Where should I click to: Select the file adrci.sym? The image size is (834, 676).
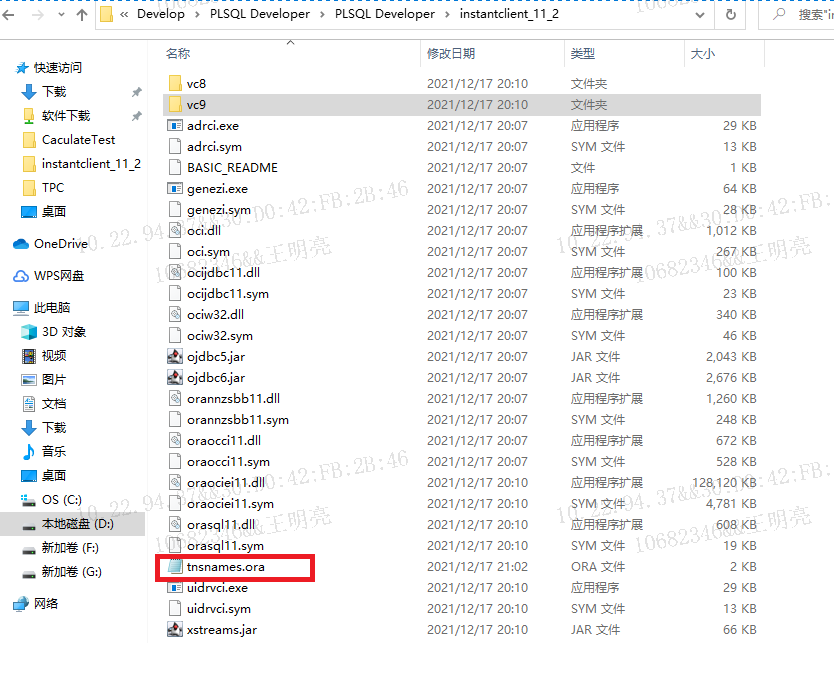[214, 146]
